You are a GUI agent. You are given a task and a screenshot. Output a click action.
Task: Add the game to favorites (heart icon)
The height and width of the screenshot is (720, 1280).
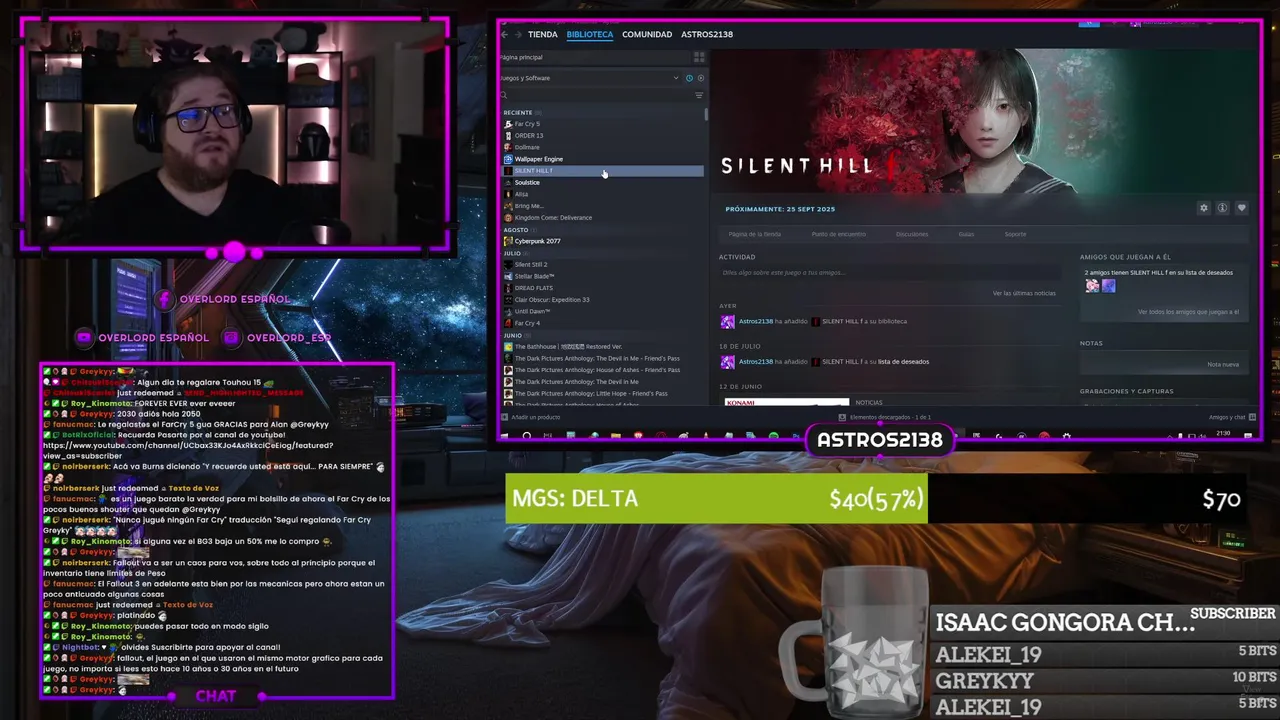[x=1241, y=208]
